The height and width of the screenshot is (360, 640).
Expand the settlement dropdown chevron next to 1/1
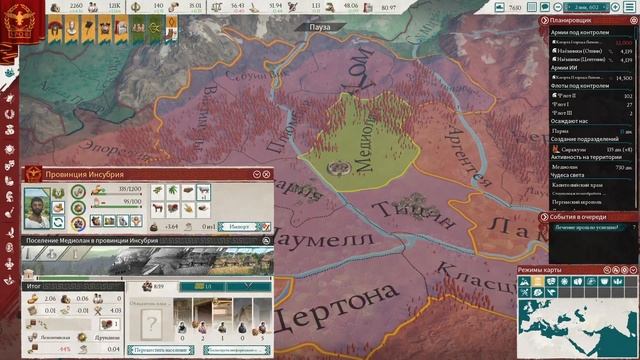(249, 286)
